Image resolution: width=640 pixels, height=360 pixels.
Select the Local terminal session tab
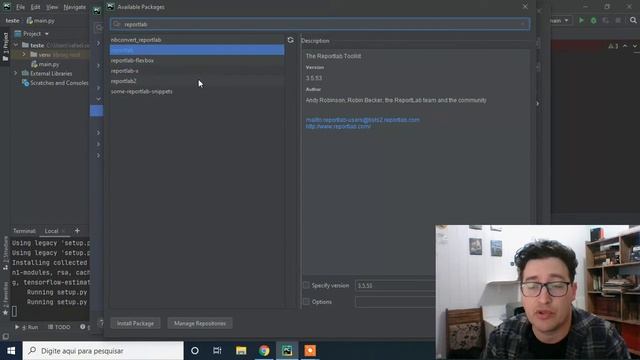(51, 231)
